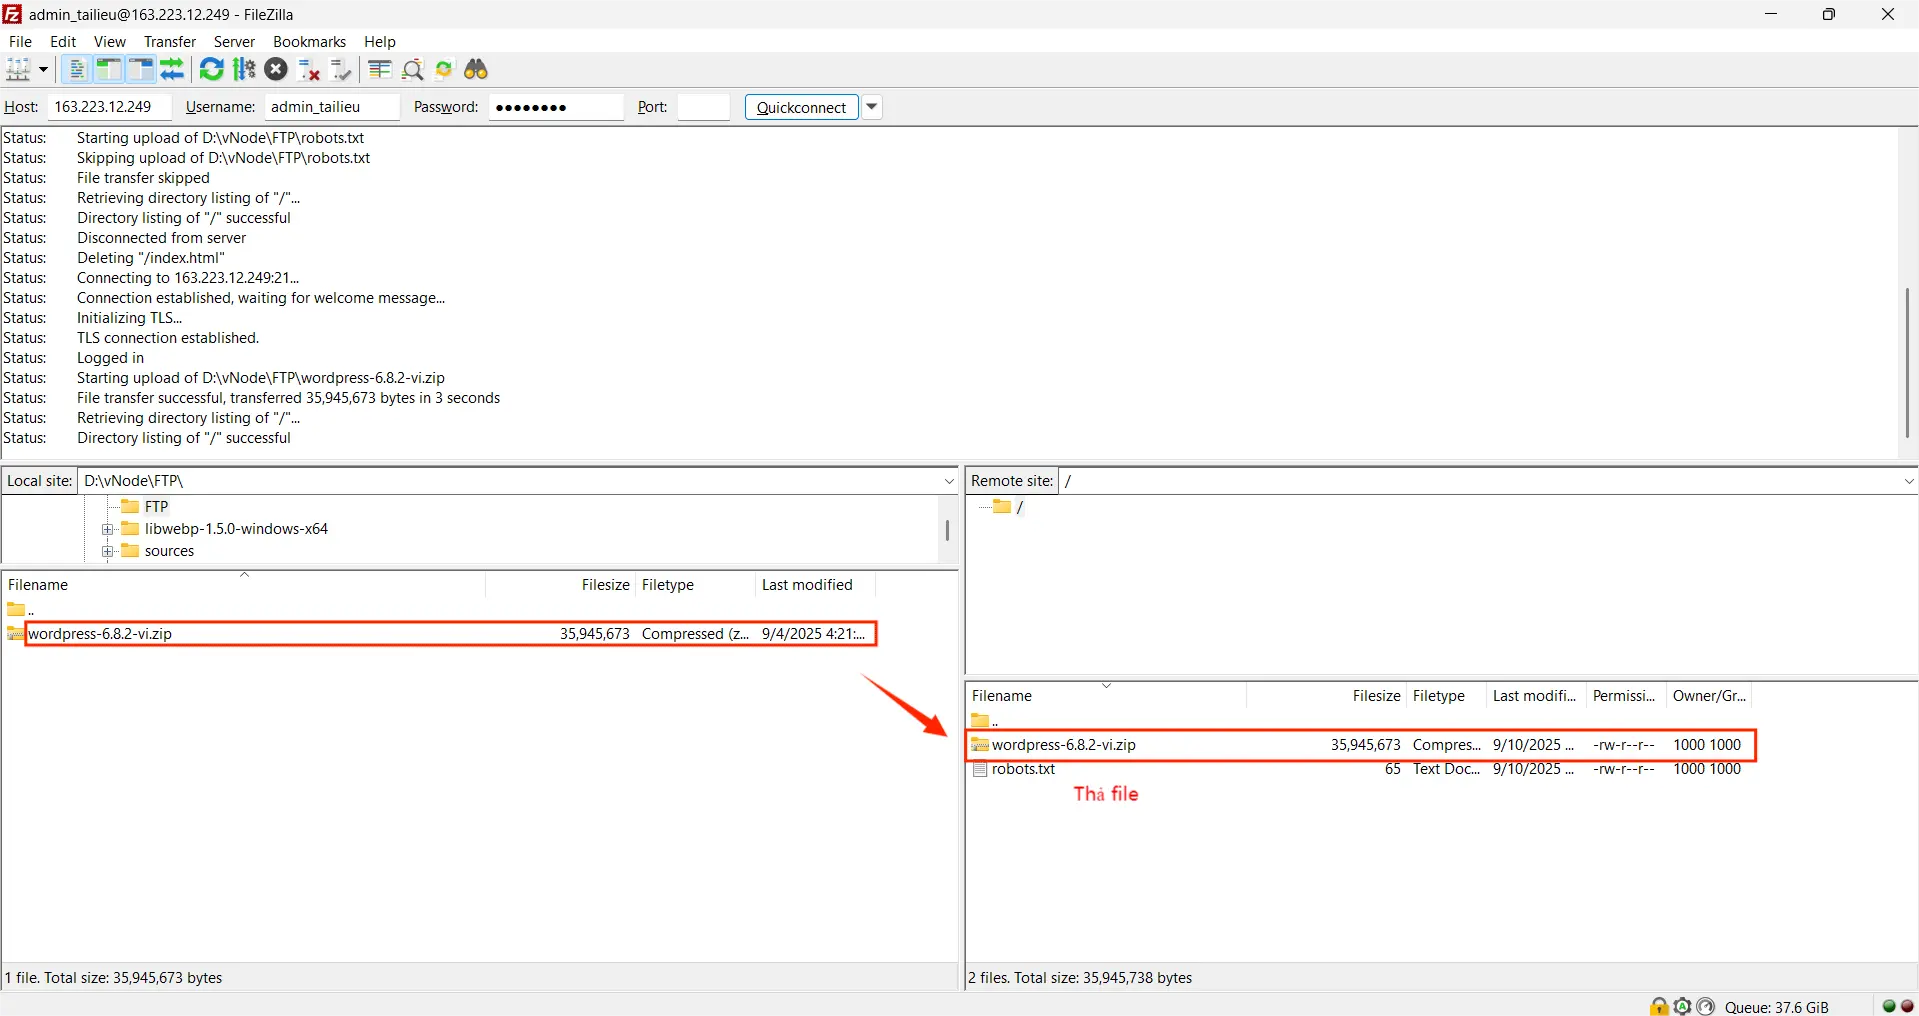Screen dimensions: 1919x1016
Task: Reconnect to last used server
Action: [x=341, y=69]
